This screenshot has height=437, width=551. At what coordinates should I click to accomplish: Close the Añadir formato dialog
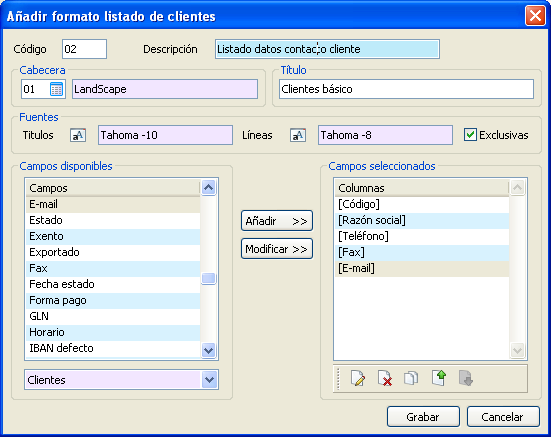[x=535, y=16]
